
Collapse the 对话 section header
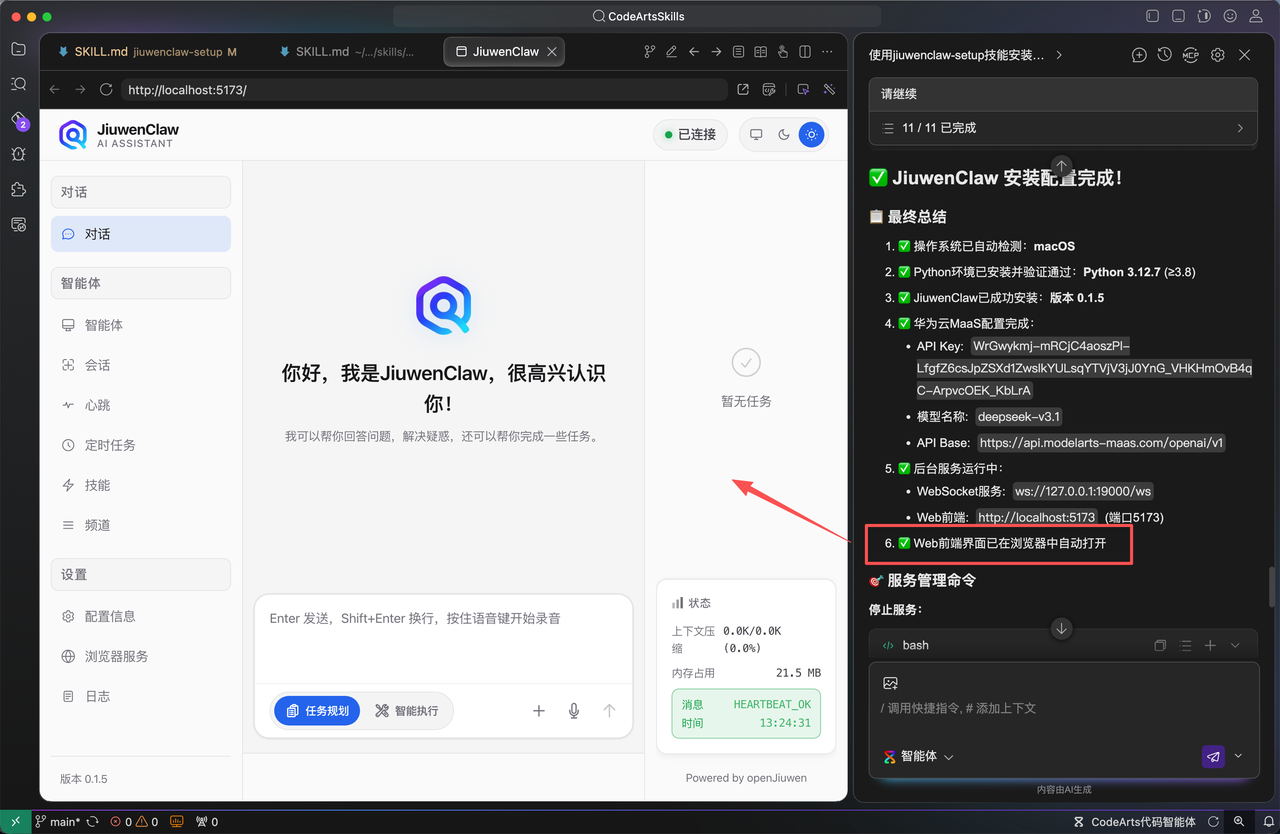tap(141, 192)
